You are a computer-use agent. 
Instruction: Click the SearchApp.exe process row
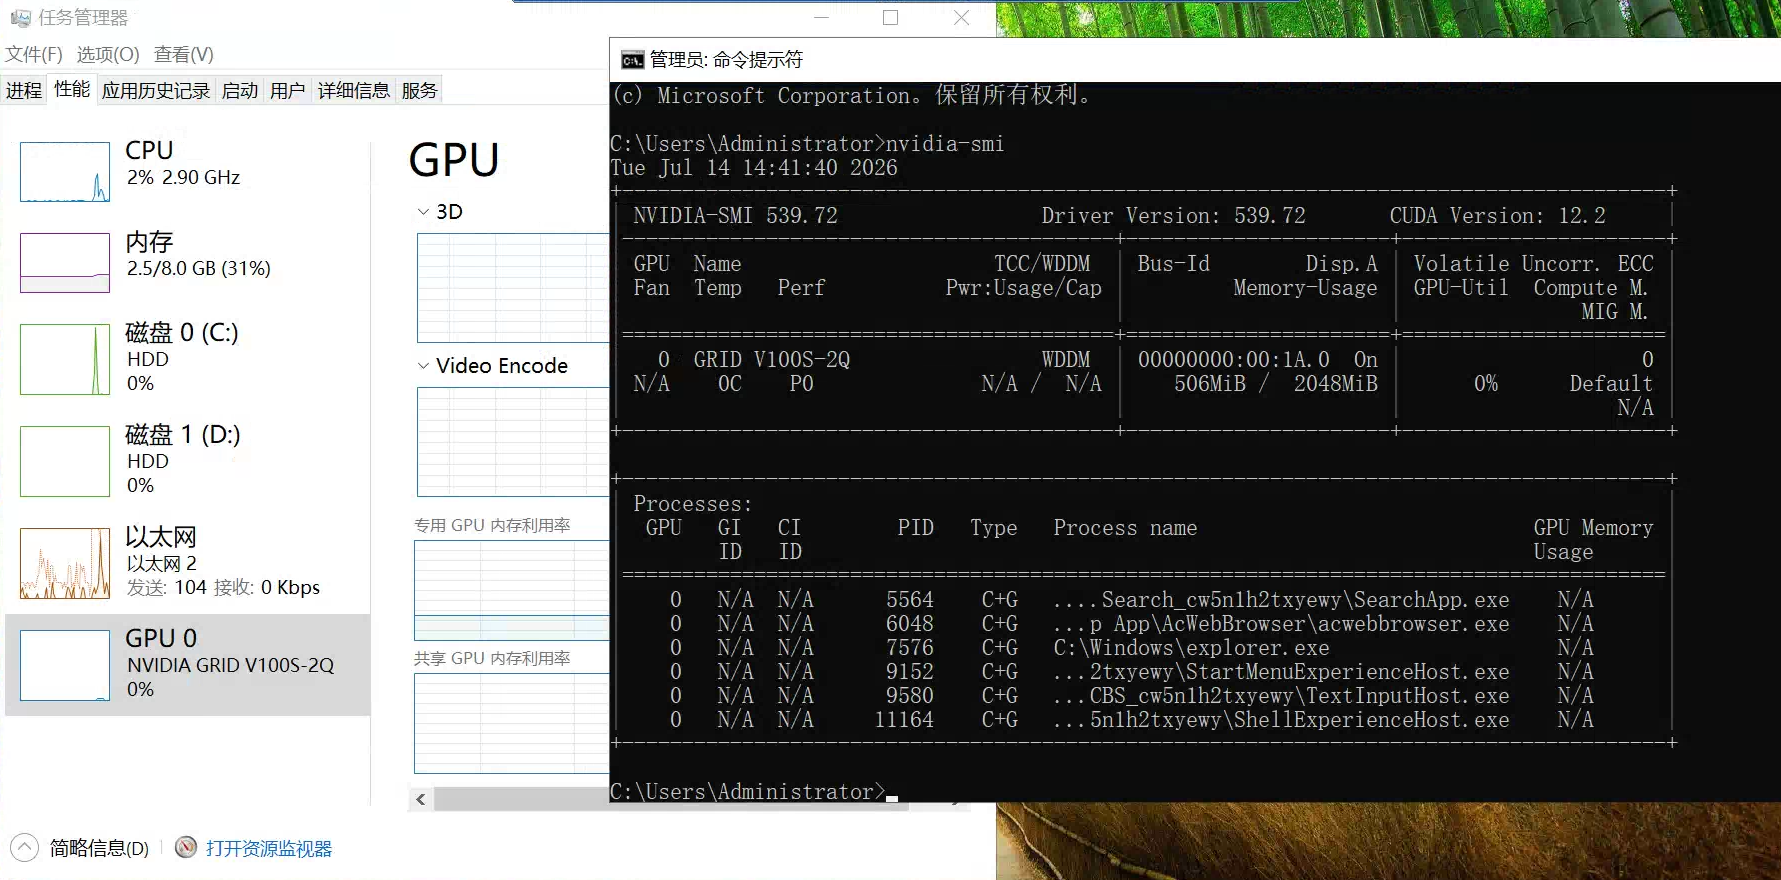click(x=1134, y=600)
